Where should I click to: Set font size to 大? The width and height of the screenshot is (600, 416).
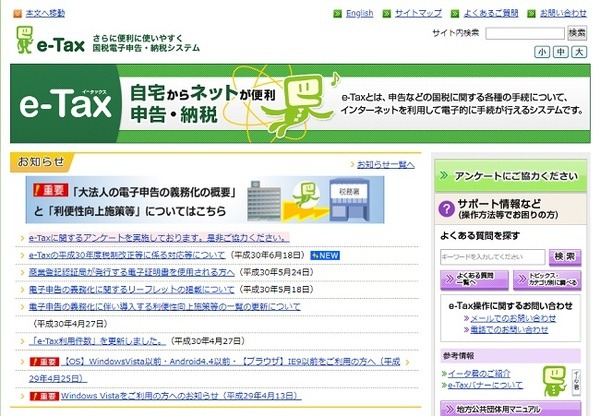579,52
